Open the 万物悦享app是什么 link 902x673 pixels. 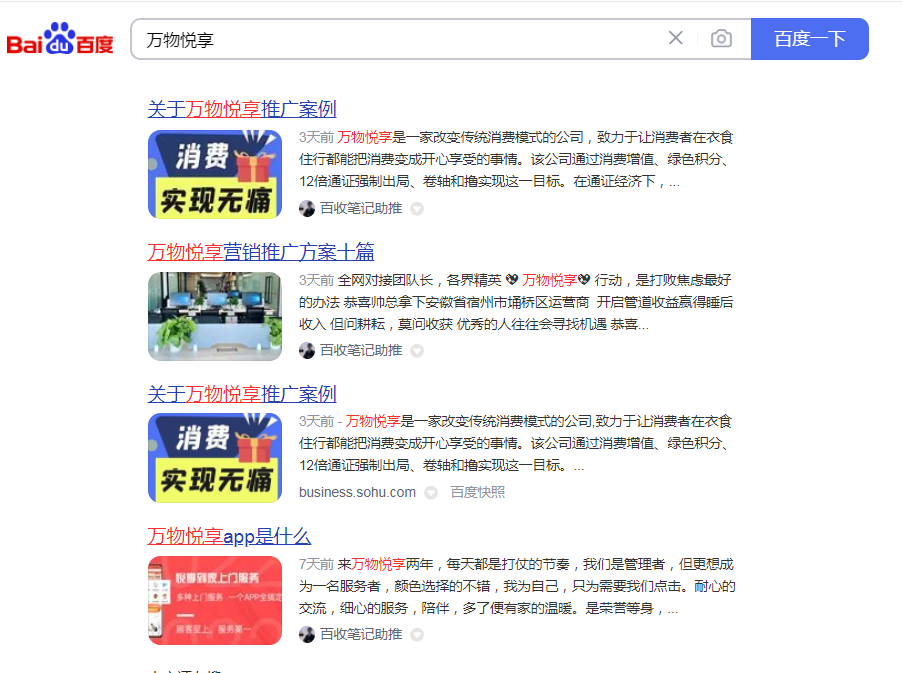(x=229, y=536)
